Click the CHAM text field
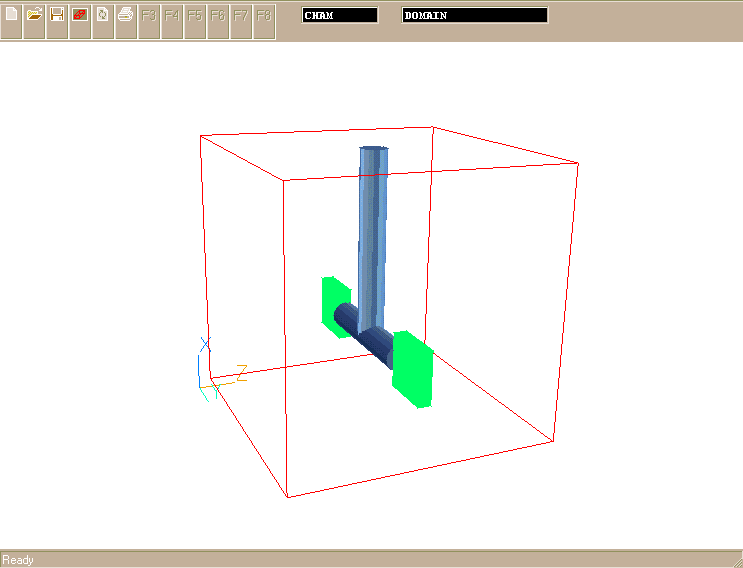The height and width of the screenshot is (568, 743). 340,16
